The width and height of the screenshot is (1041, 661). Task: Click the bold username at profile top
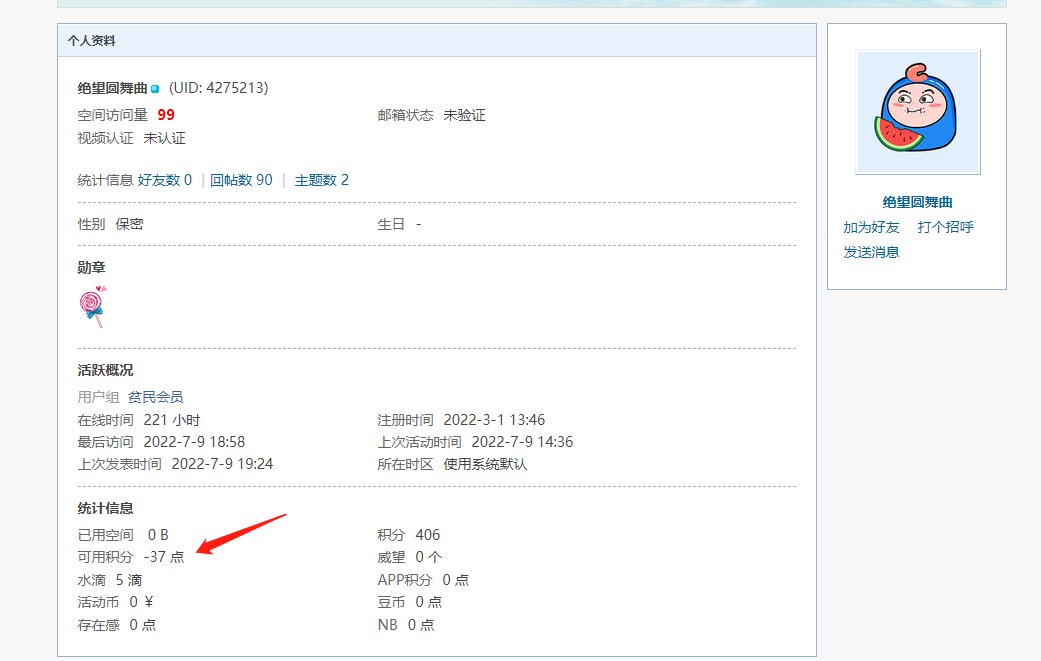click(112, 88)
